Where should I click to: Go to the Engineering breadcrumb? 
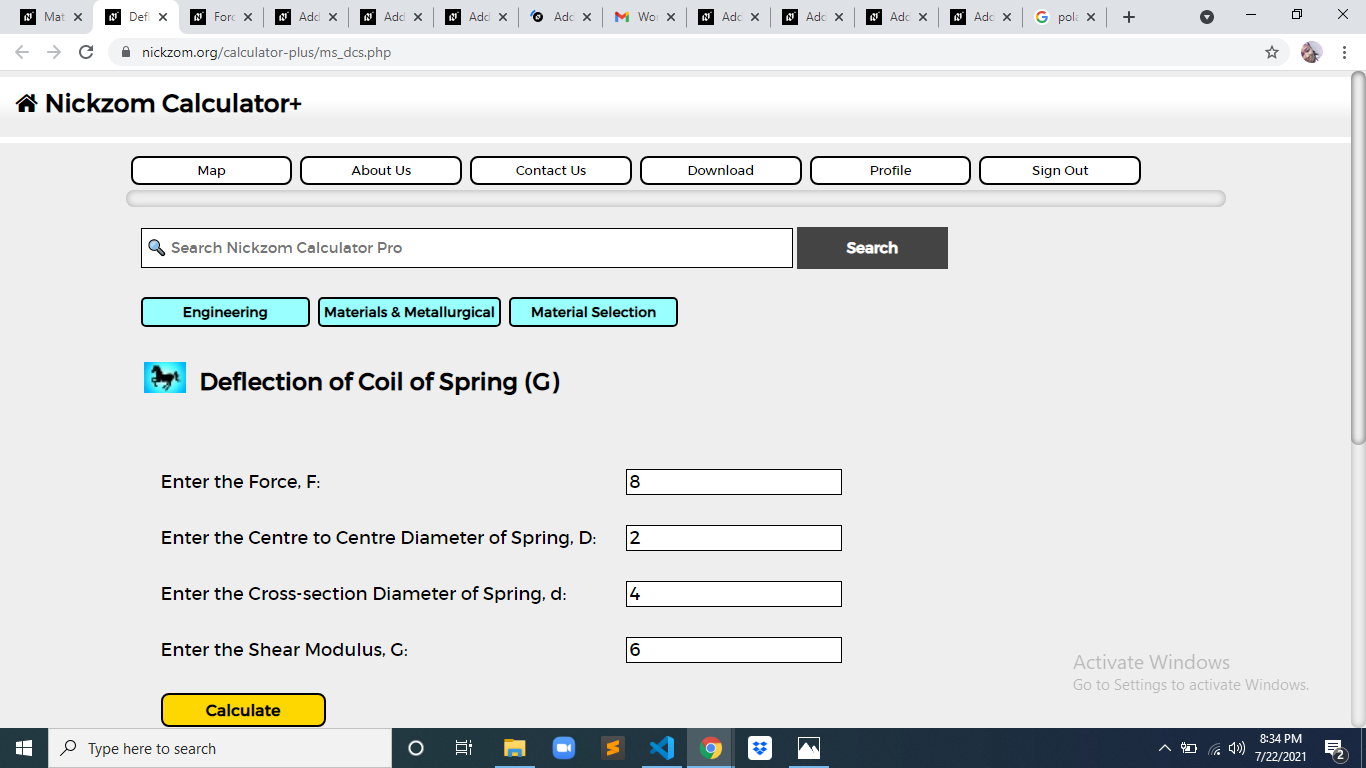tap(225, 312)
